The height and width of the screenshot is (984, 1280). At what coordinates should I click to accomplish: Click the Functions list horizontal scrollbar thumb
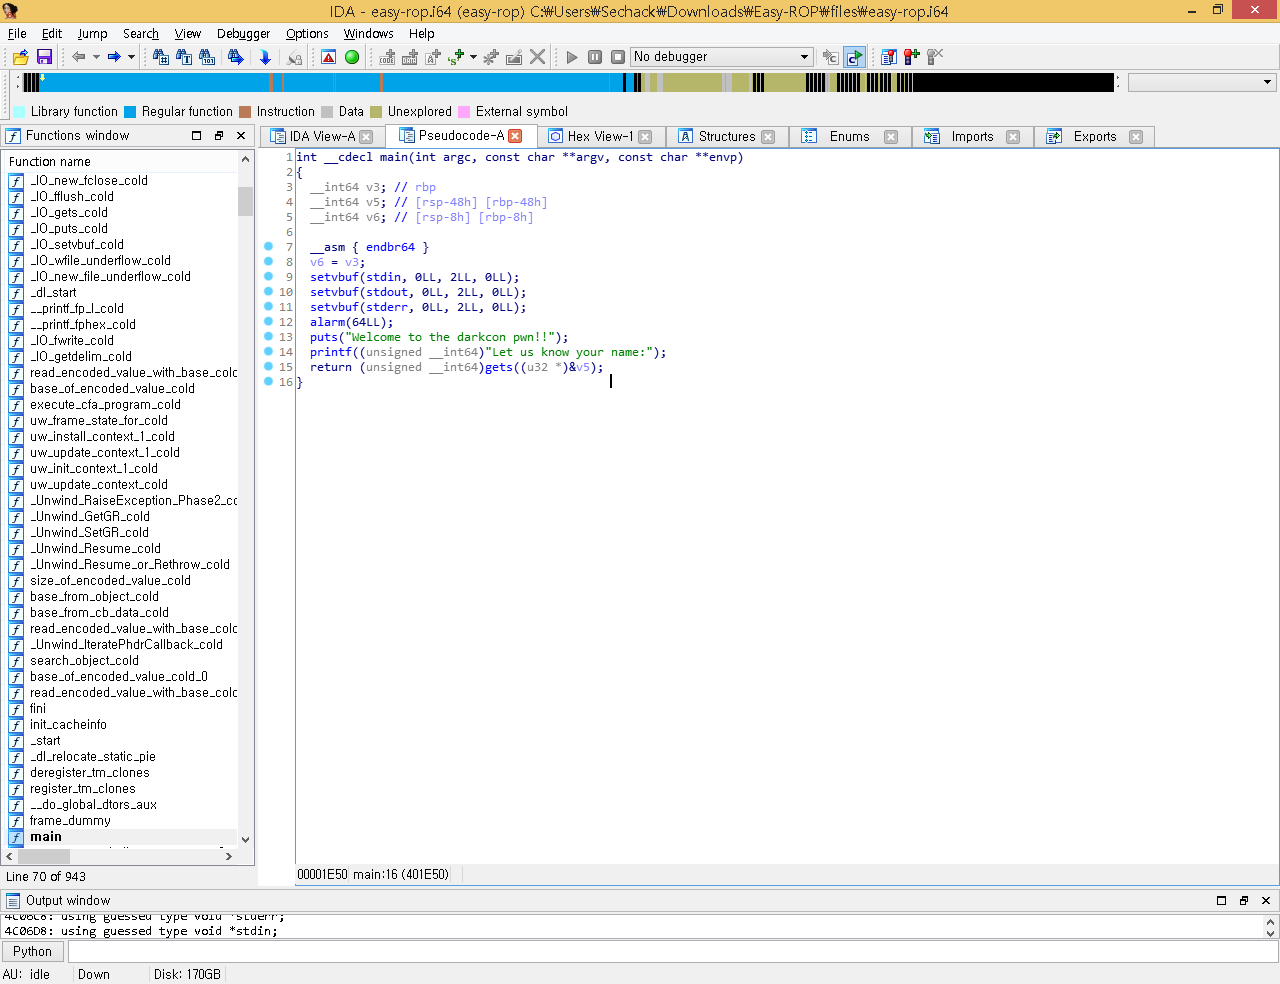click(x=45, y=857)
